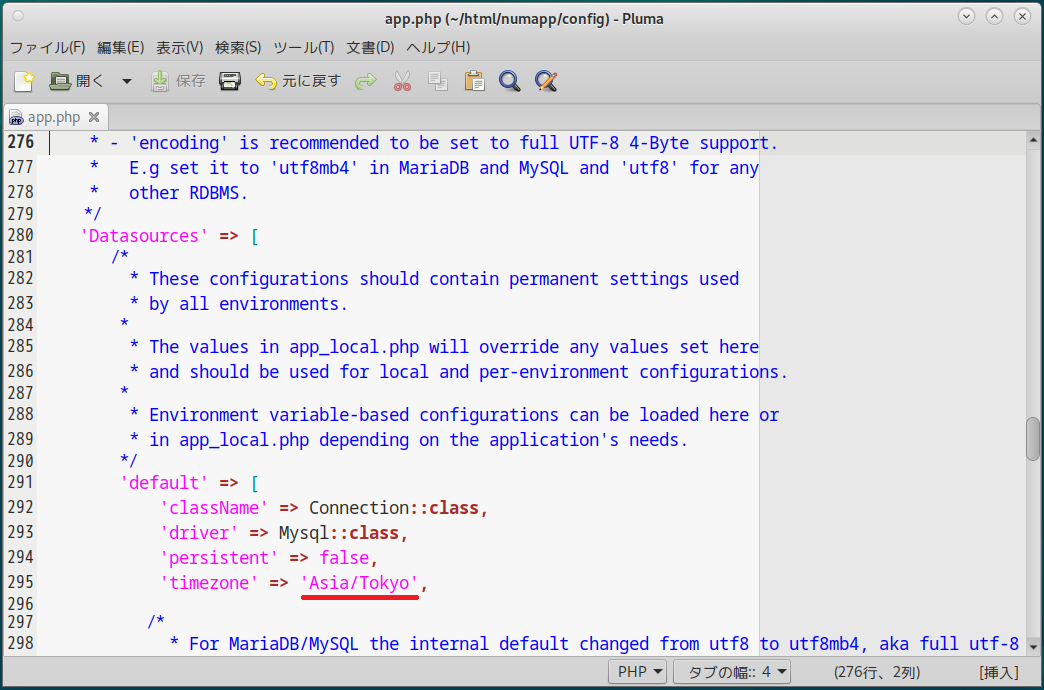This screenshot has height=690, width=1044.
Task: Open find and replace tool
Action: pos(545,81)
